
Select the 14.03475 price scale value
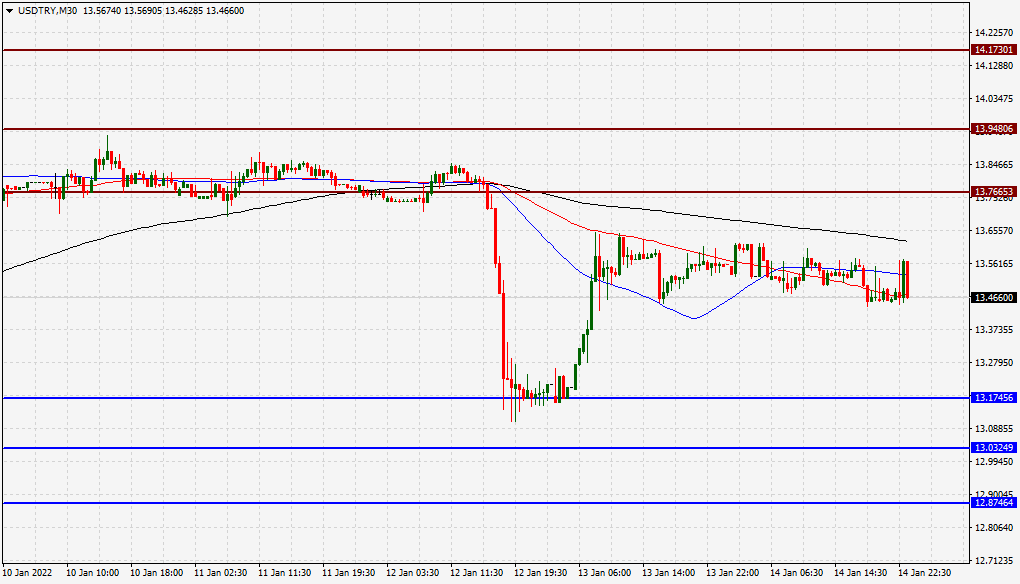click(994, 99)
